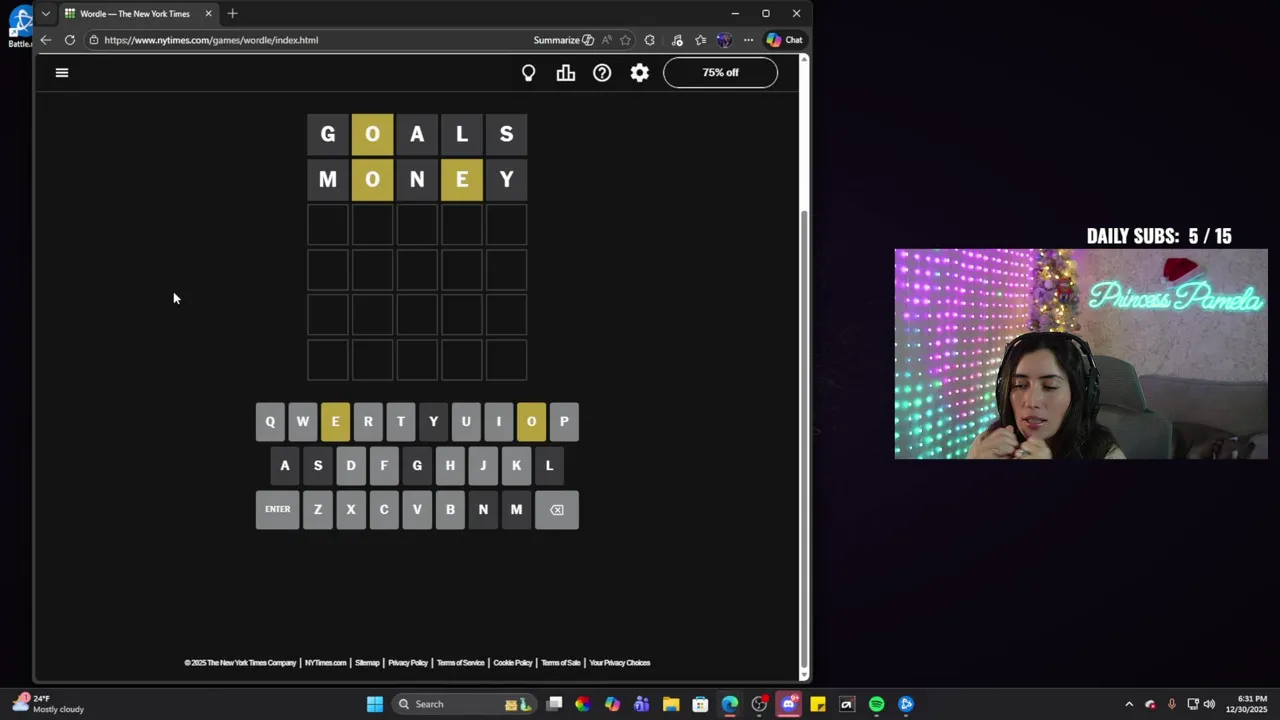Open the NYTimes.com footer link

pos(325,663)
